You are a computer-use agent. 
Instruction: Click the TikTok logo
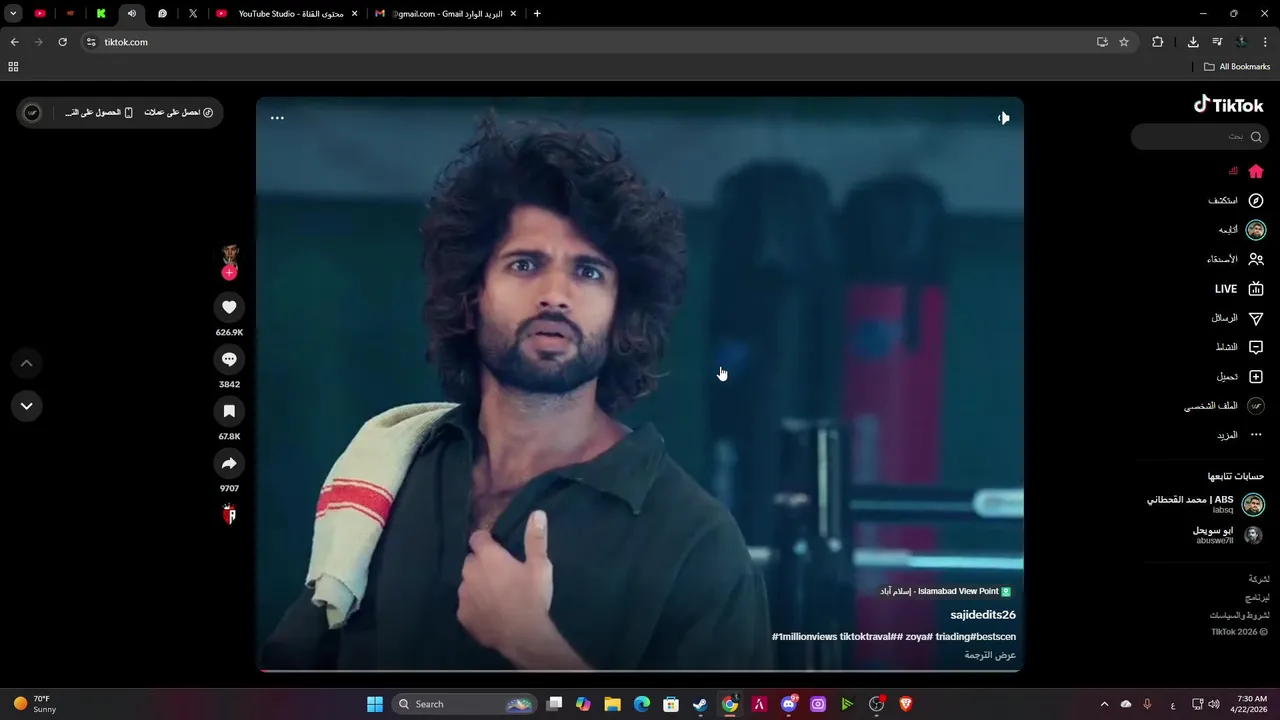pyautogui.click(x=1229, y=105)
